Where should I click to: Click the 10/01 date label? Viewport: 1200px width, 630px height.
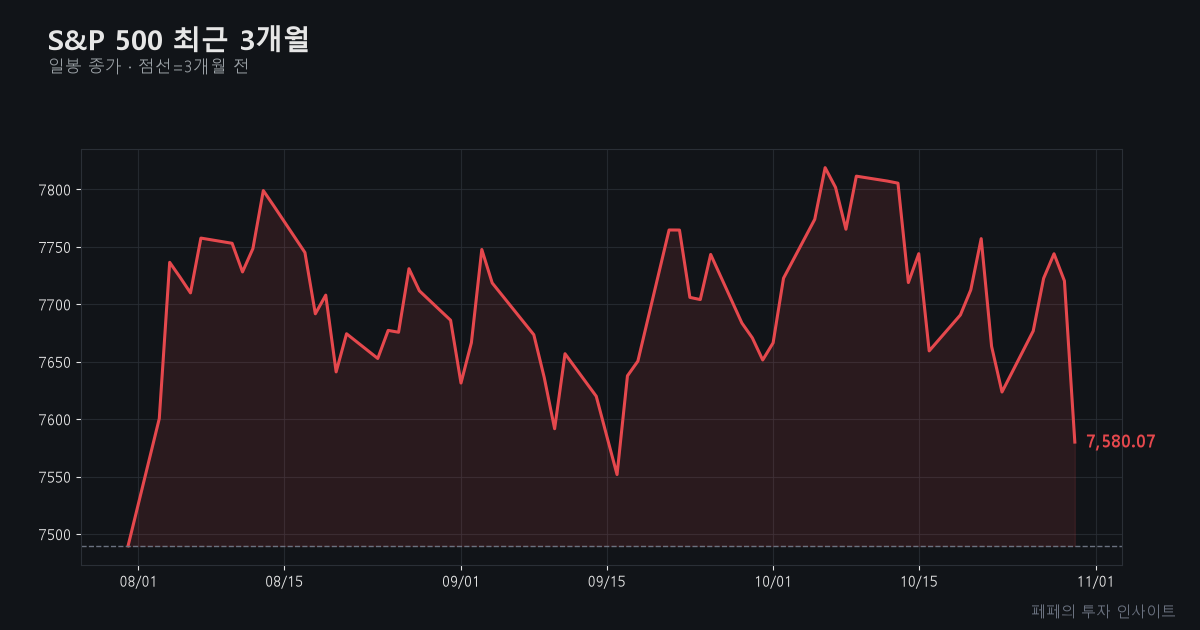(773, 581)
